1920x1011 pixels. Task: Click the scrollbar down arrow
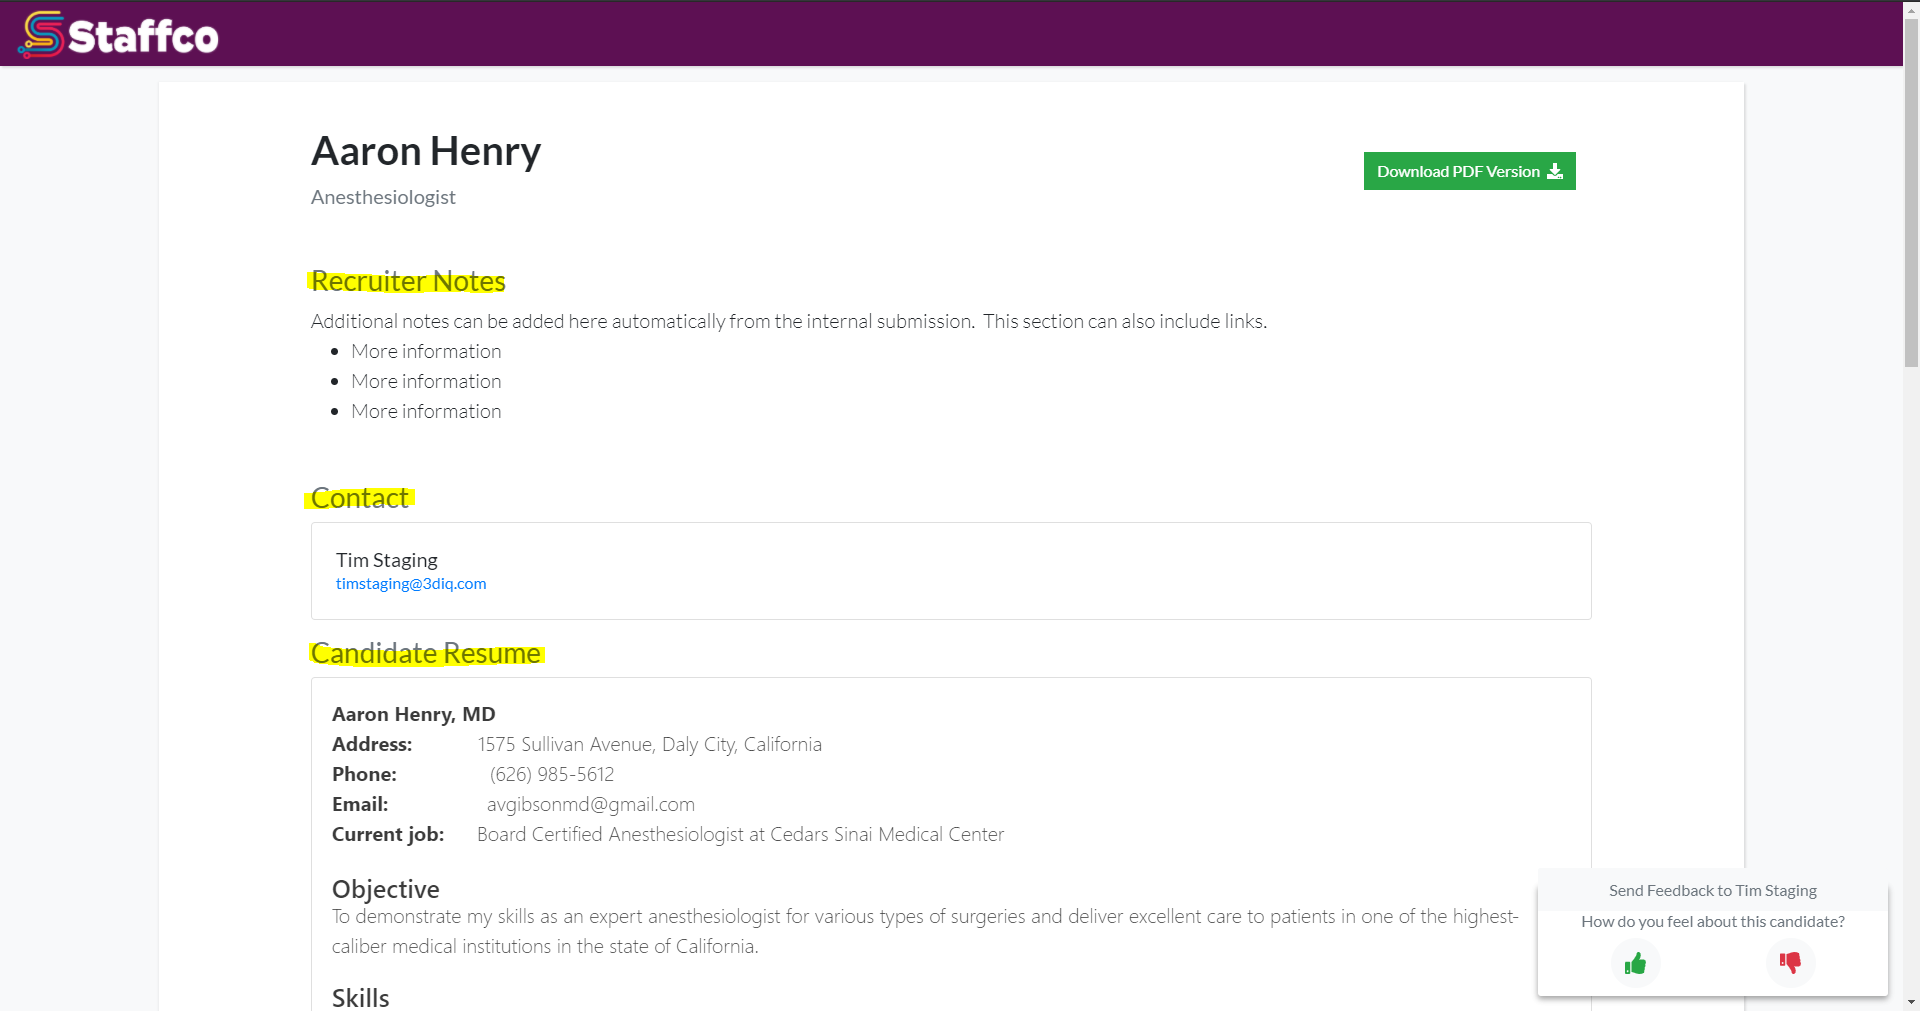pyautogui.click(x=1911, y=1002)
